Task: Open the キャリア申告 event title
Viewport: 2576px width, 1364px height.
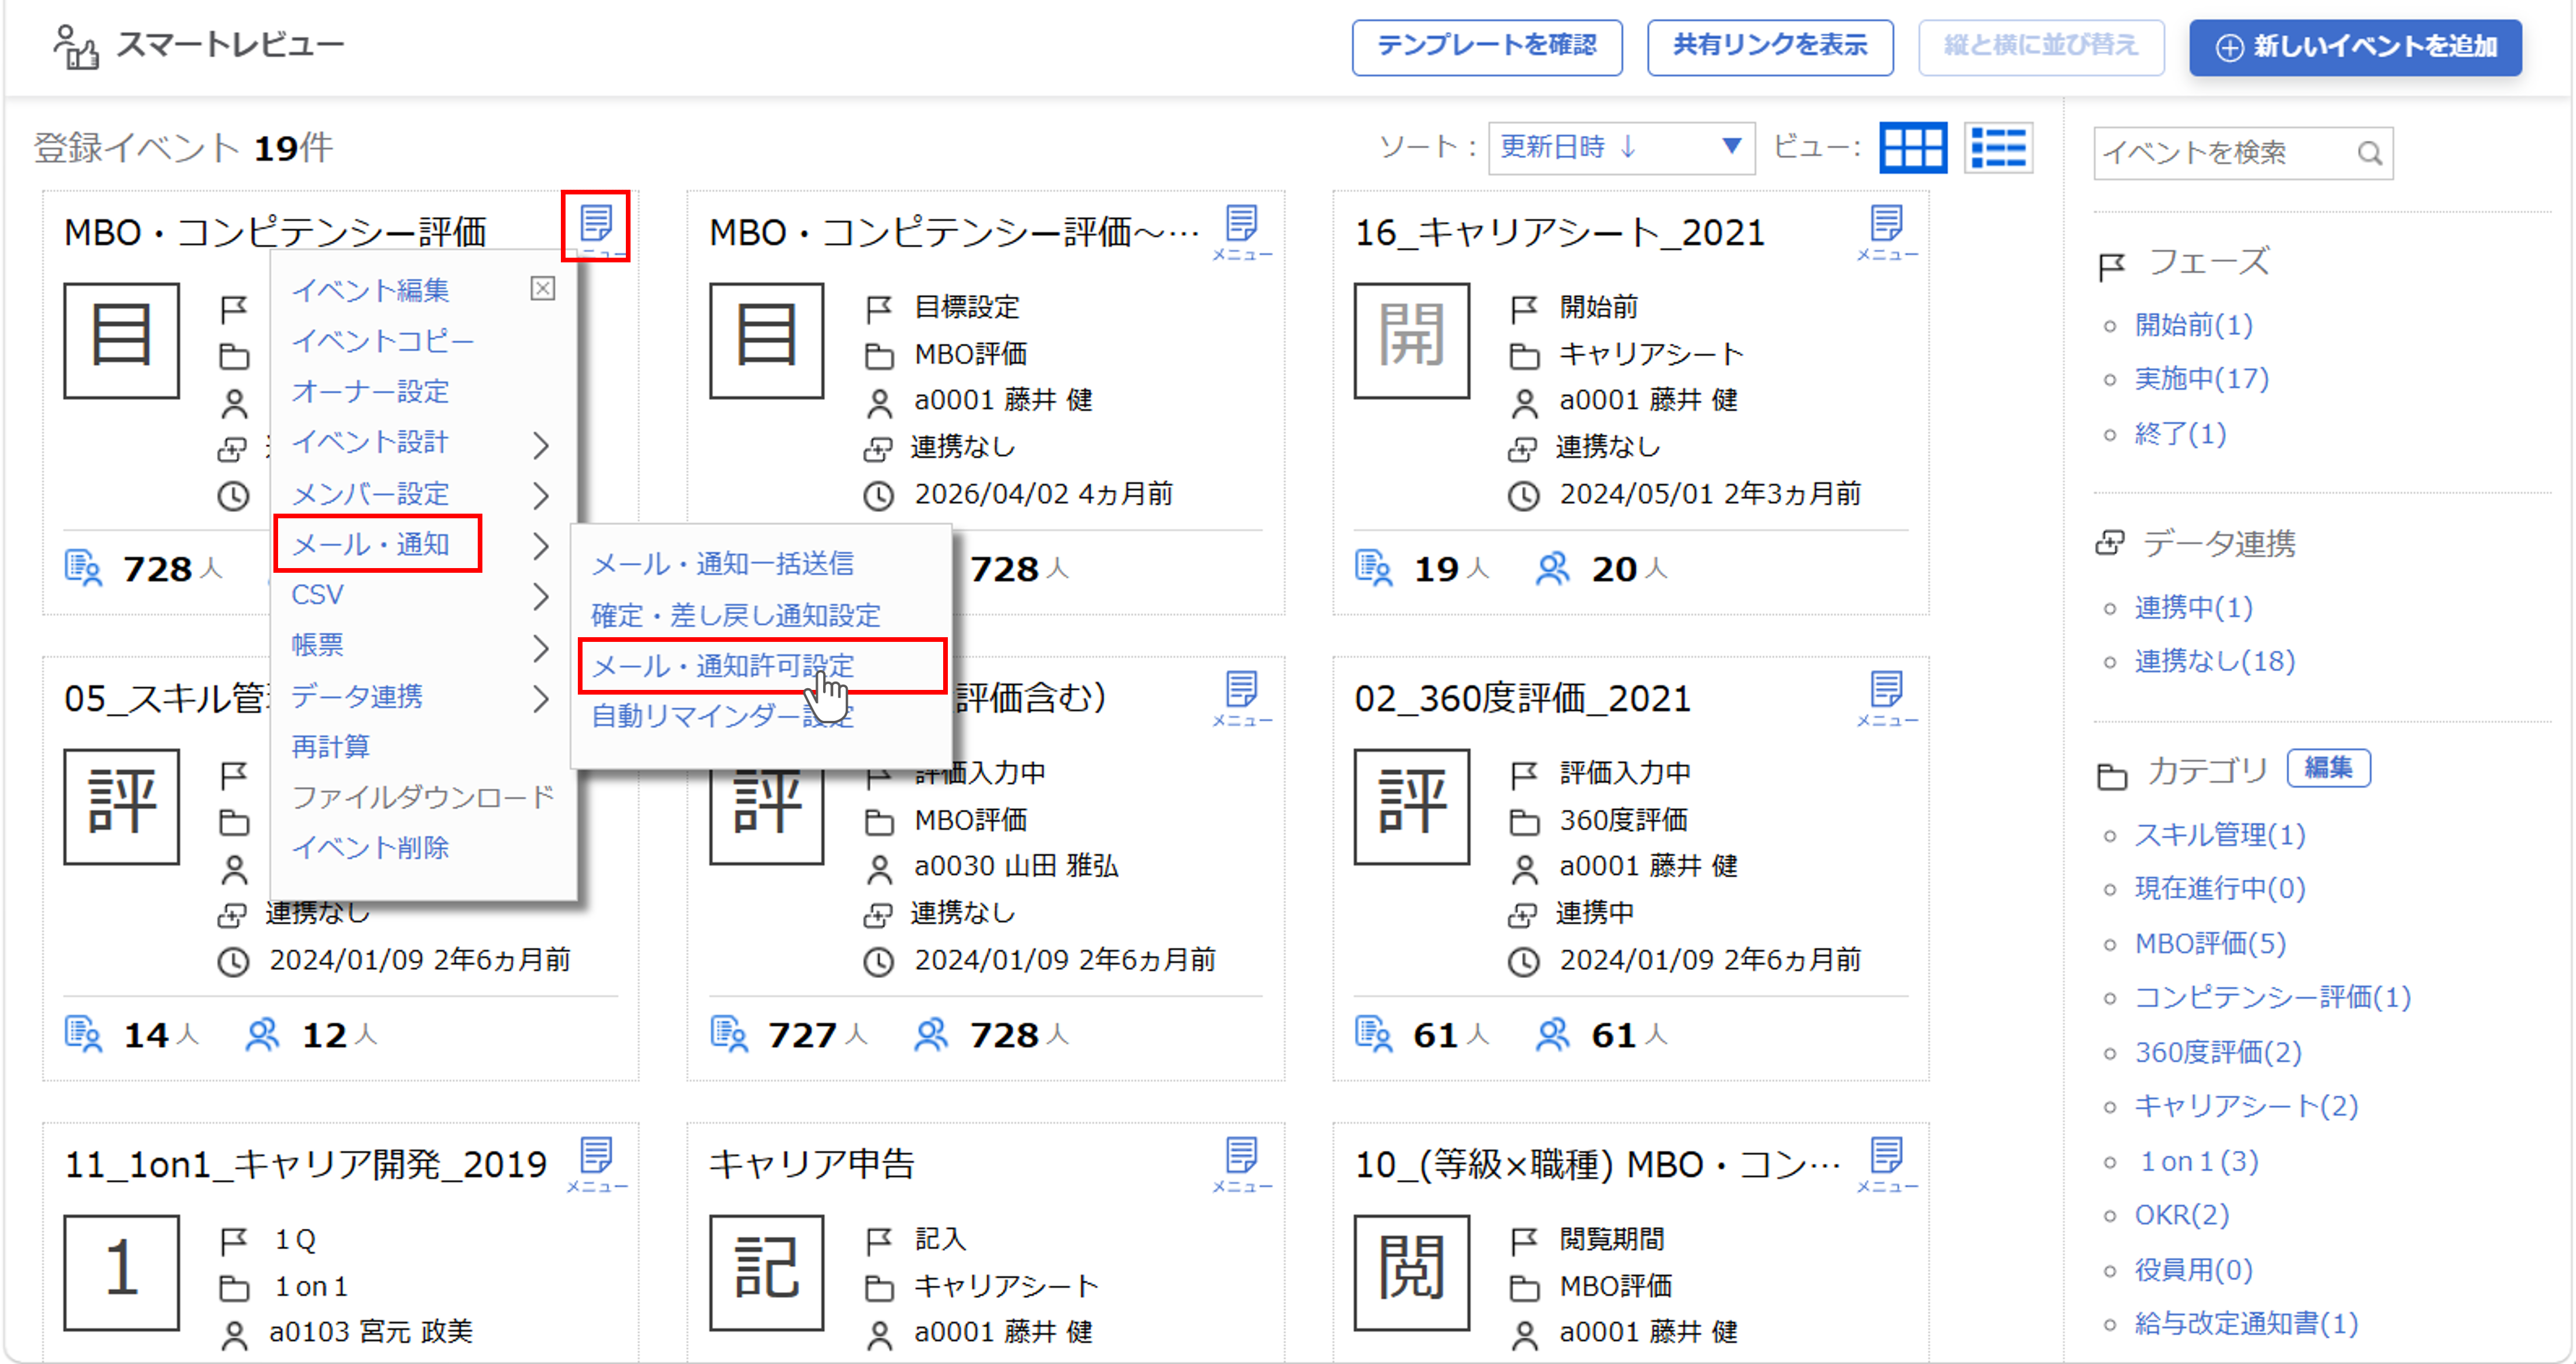Action: [x=812, y=1164]
